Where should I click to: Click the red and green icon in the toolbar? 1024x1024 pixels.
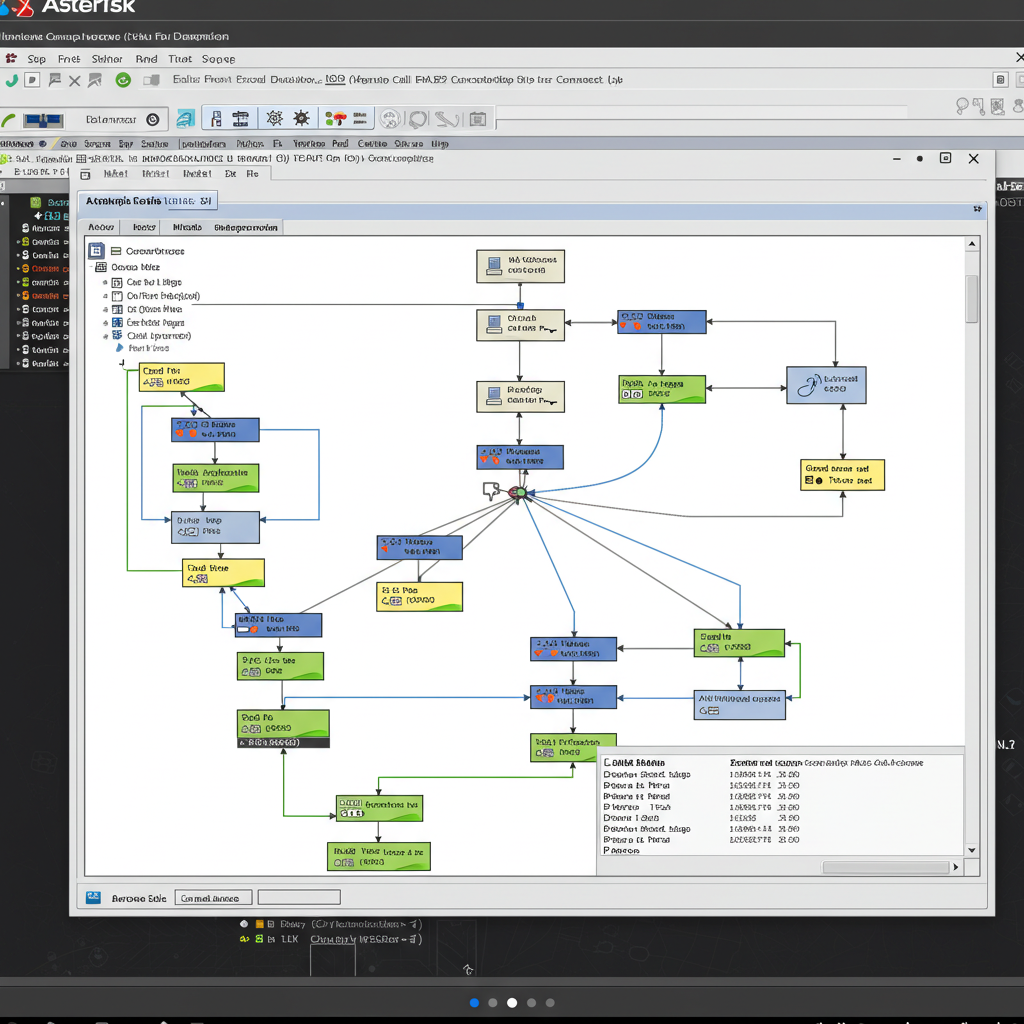pos(335,119)
